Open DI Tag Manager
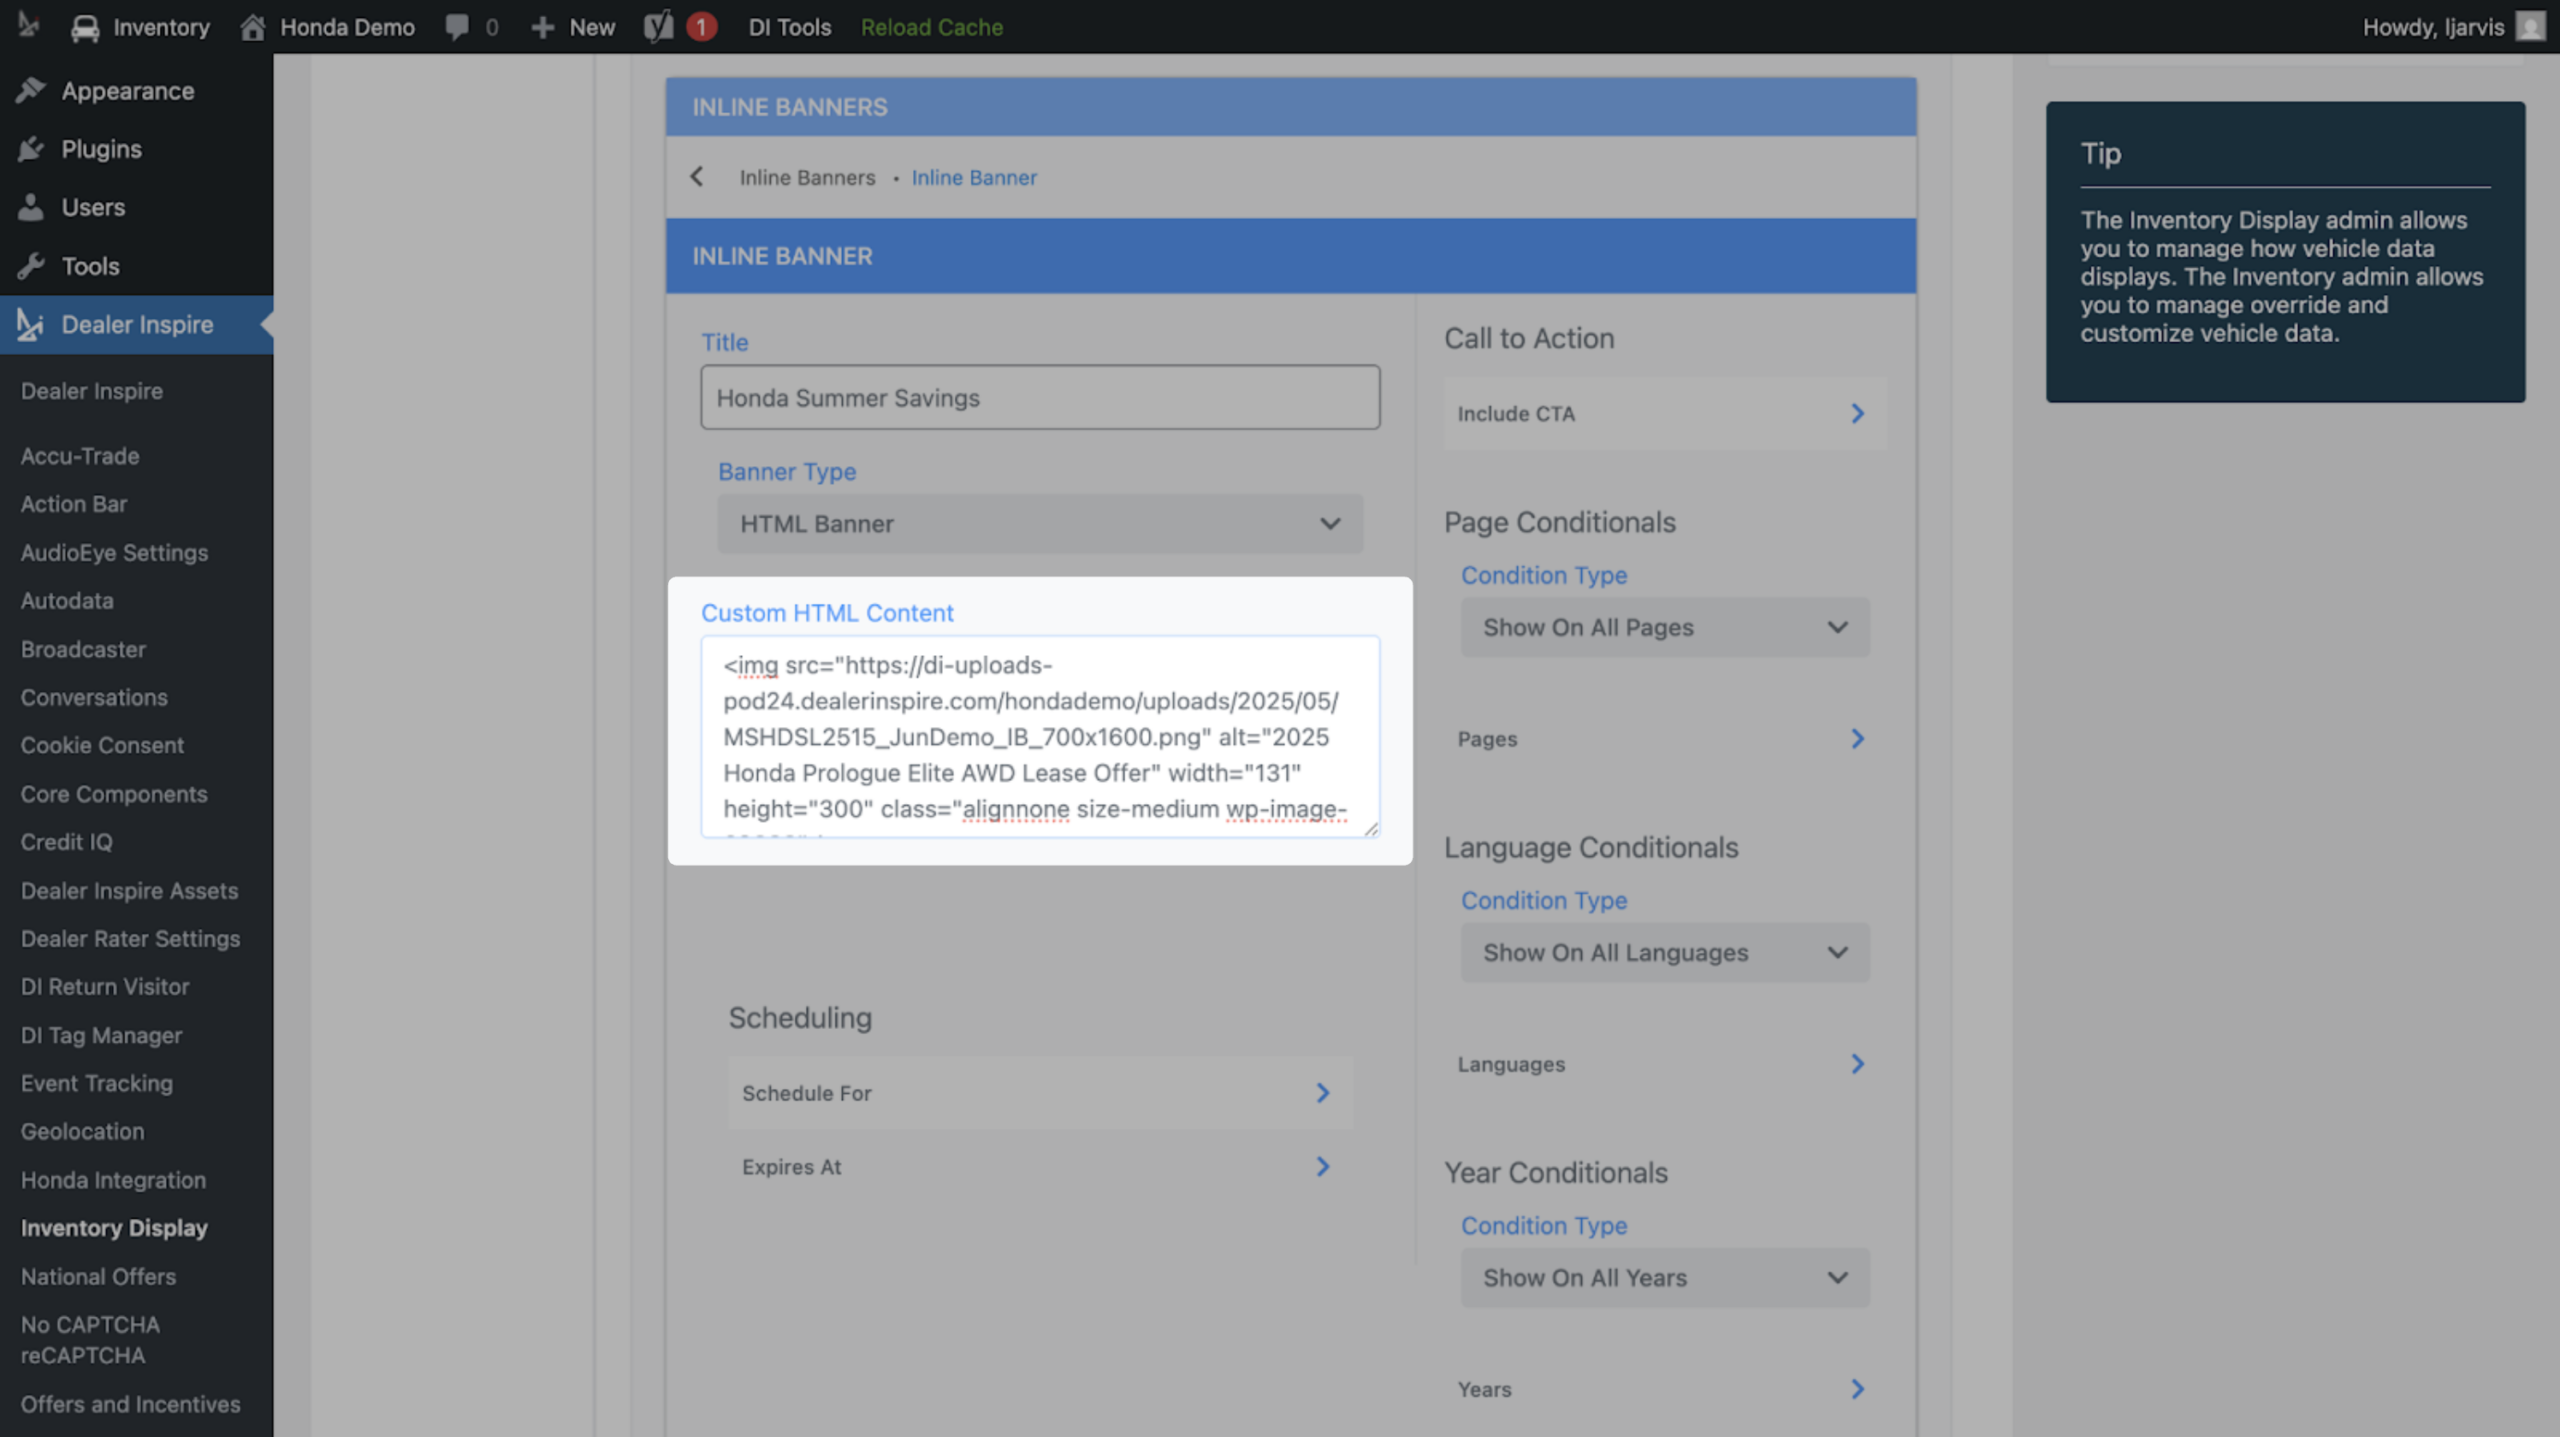 [101, 1035]
